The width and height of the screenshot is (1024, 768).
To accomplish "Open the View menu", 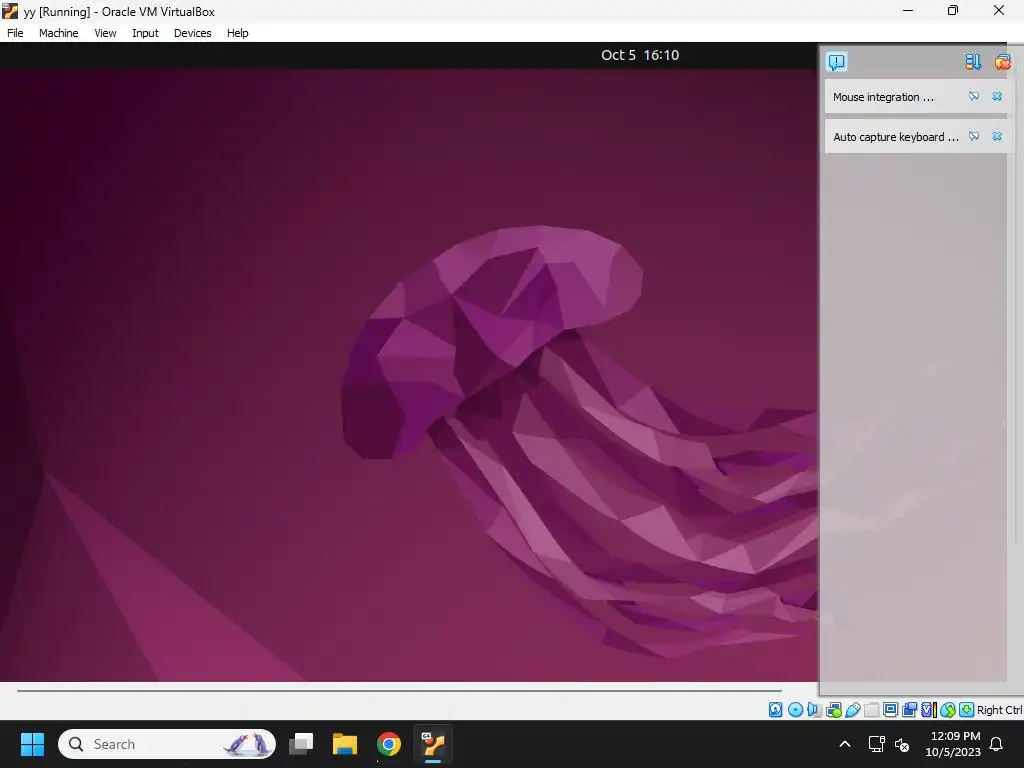I will coord(105,33).
